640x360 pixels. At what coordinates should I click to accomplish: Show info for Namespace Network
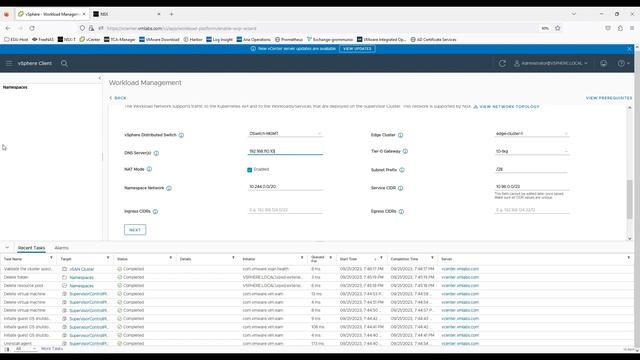tap(169, 188)
